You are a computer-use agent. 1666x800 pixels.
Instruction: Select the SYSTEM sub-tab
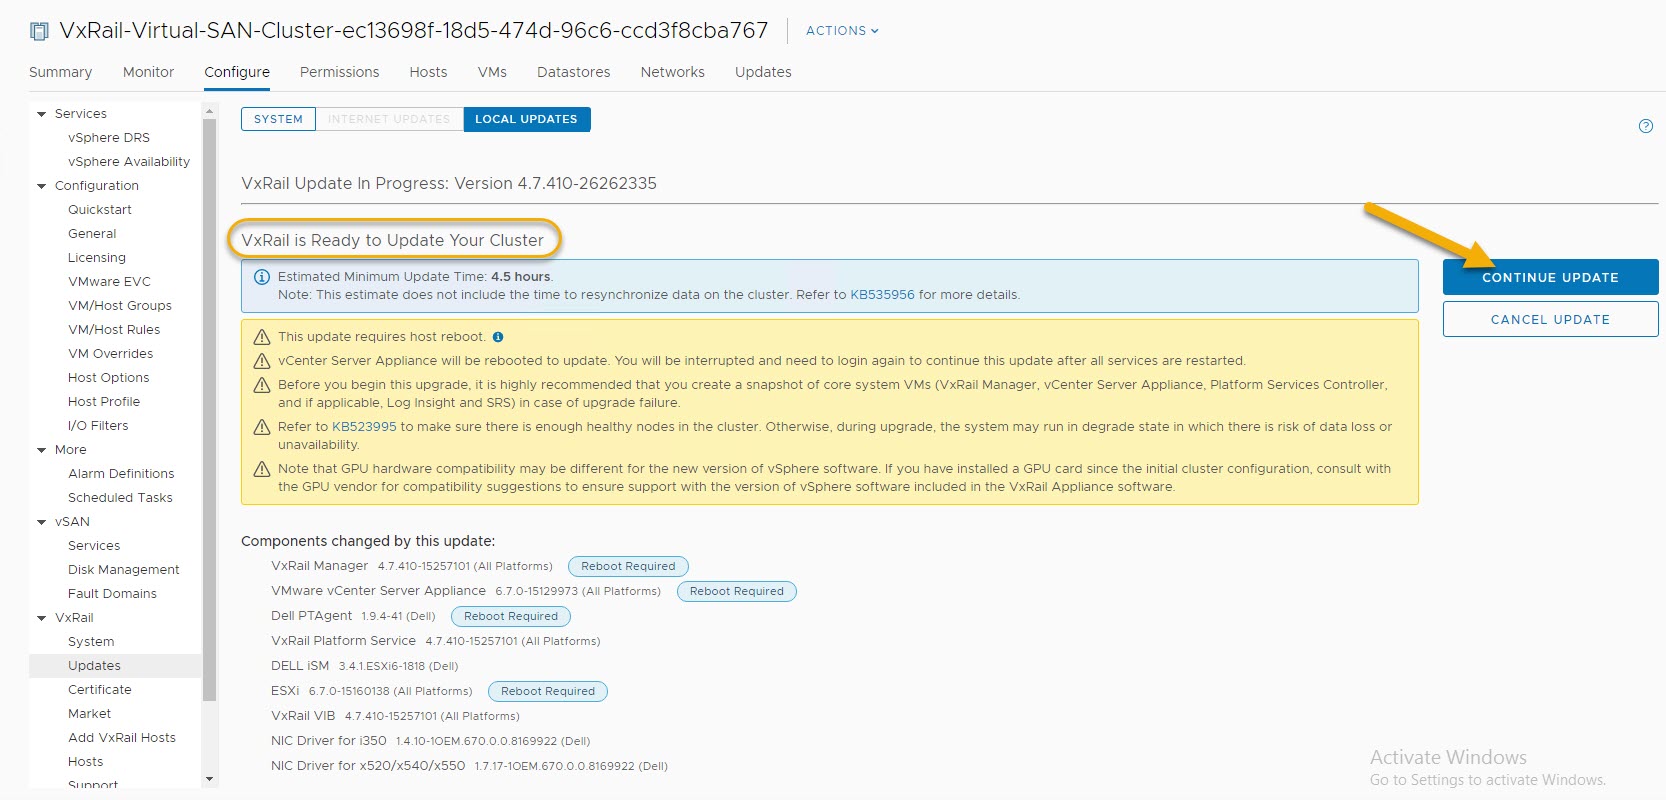[278, 119]
